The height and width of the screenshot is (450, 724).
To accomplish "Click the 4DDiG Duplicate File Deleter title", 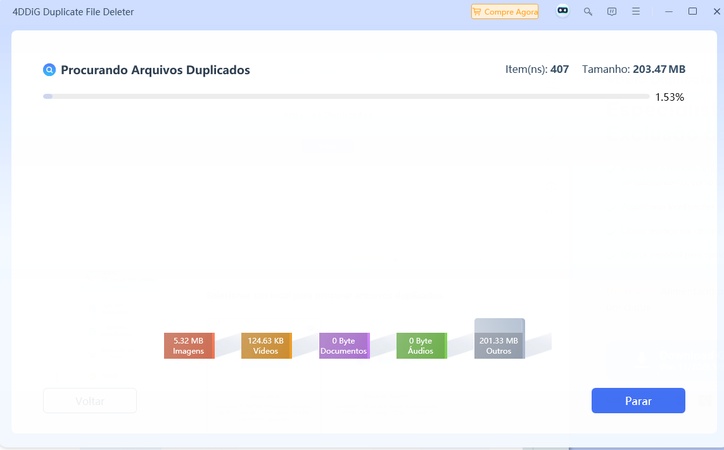I will point(73,12).
